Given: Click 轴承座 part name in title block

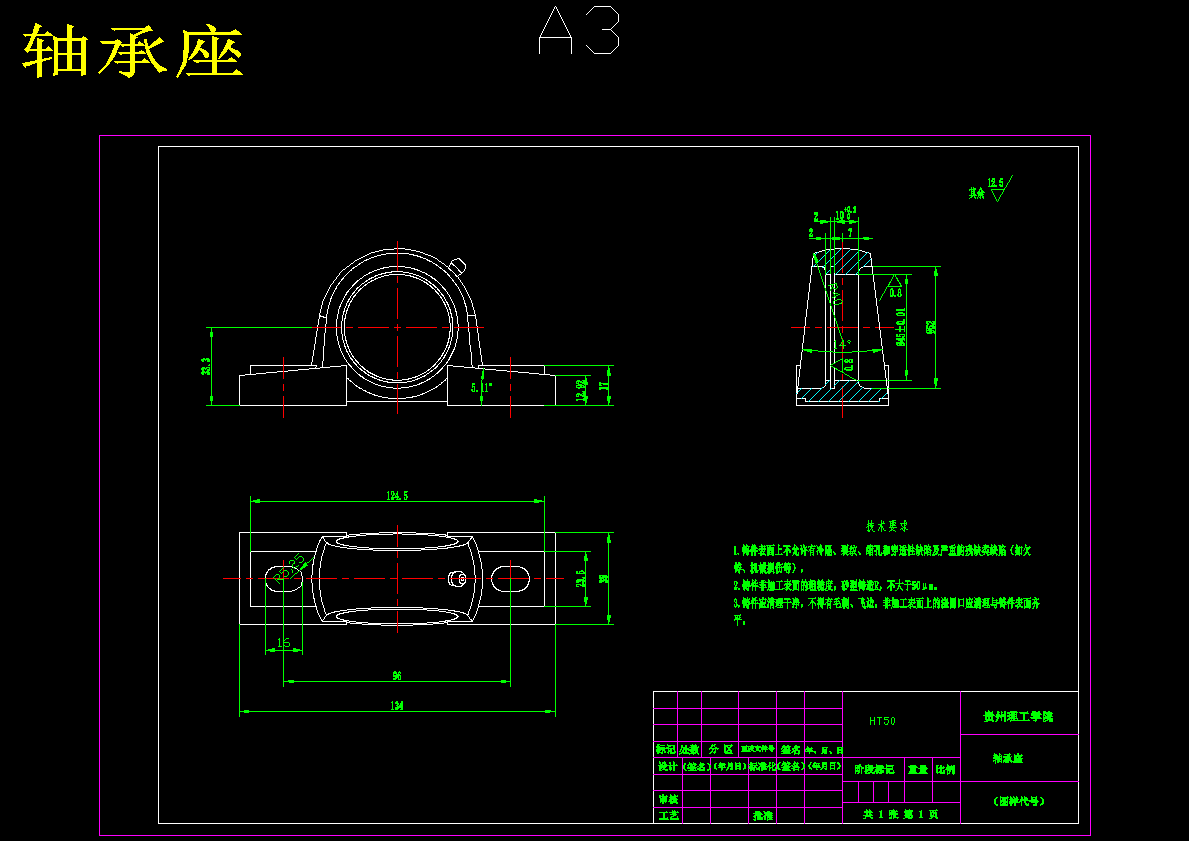Looking at the screenshot, I should tap(1009, 758).
